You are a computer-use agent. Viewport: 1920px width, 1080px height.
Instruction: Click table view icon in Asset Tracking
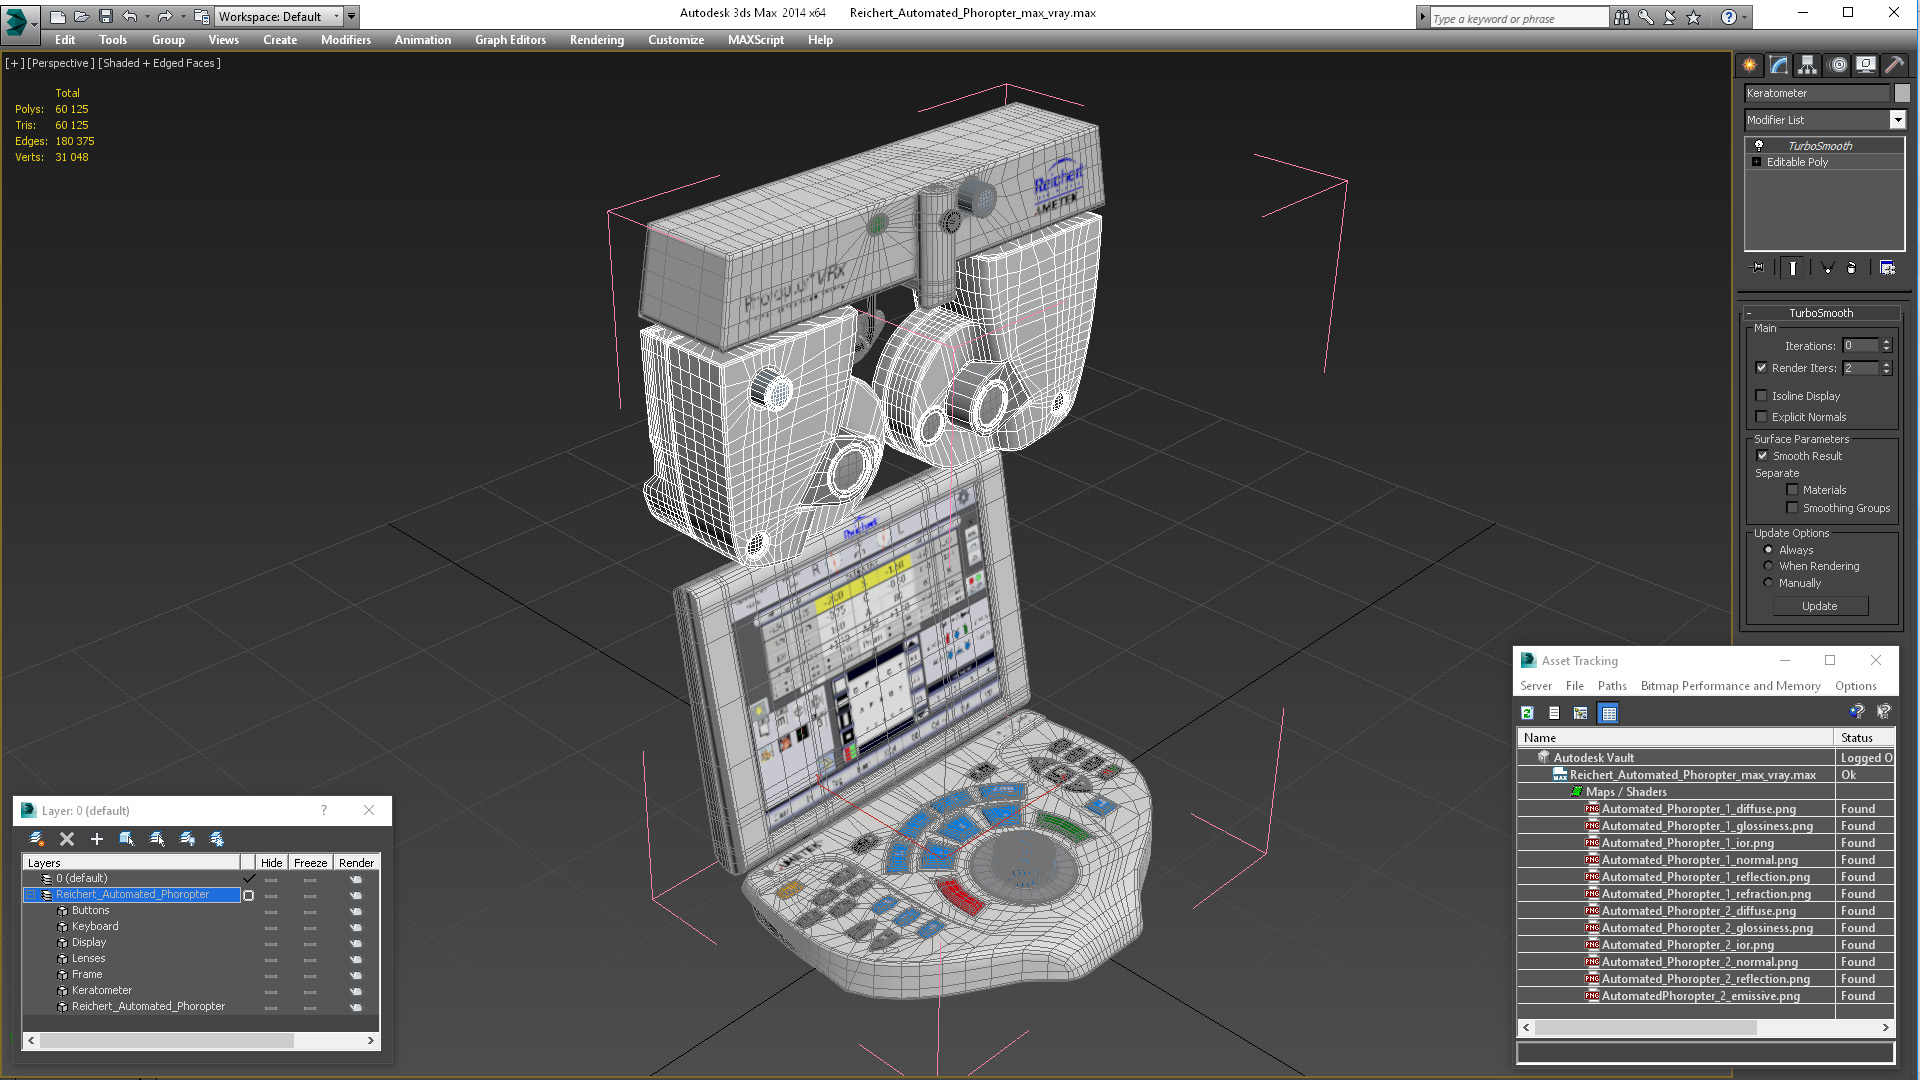[1608, 713]
